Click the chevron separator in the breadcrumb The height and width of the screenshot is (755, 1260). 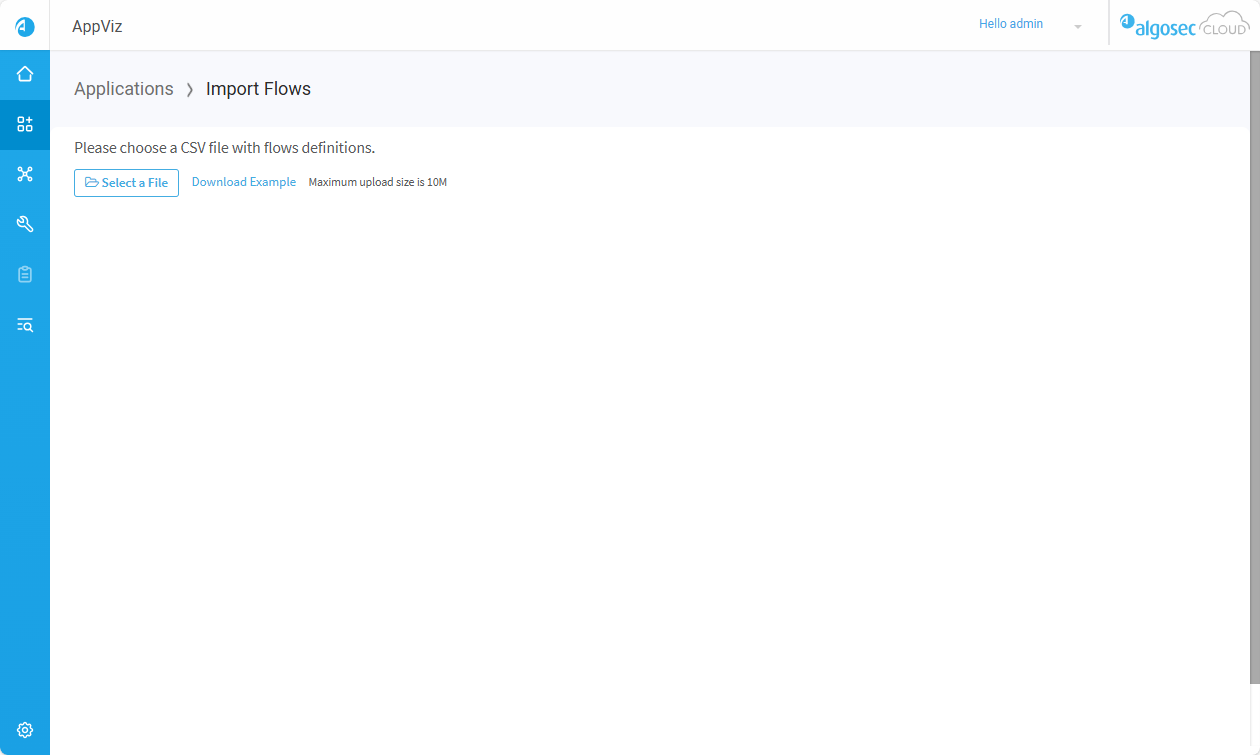(x=190, y=90)
